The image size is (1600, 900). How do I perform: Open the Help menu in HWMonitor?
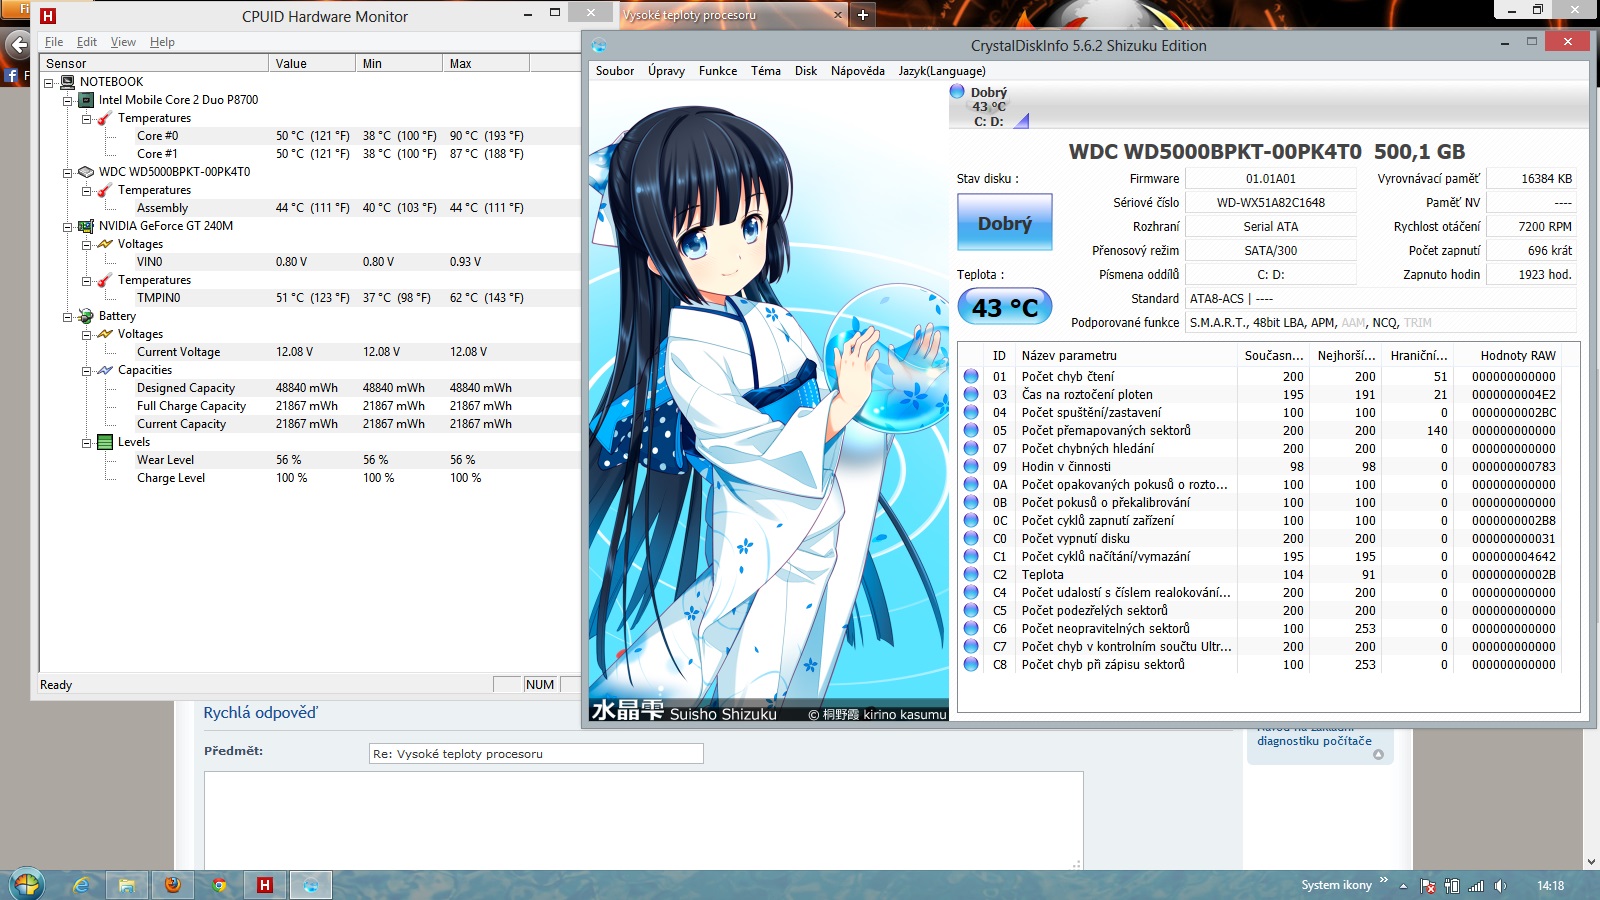[x=162, y=42]
